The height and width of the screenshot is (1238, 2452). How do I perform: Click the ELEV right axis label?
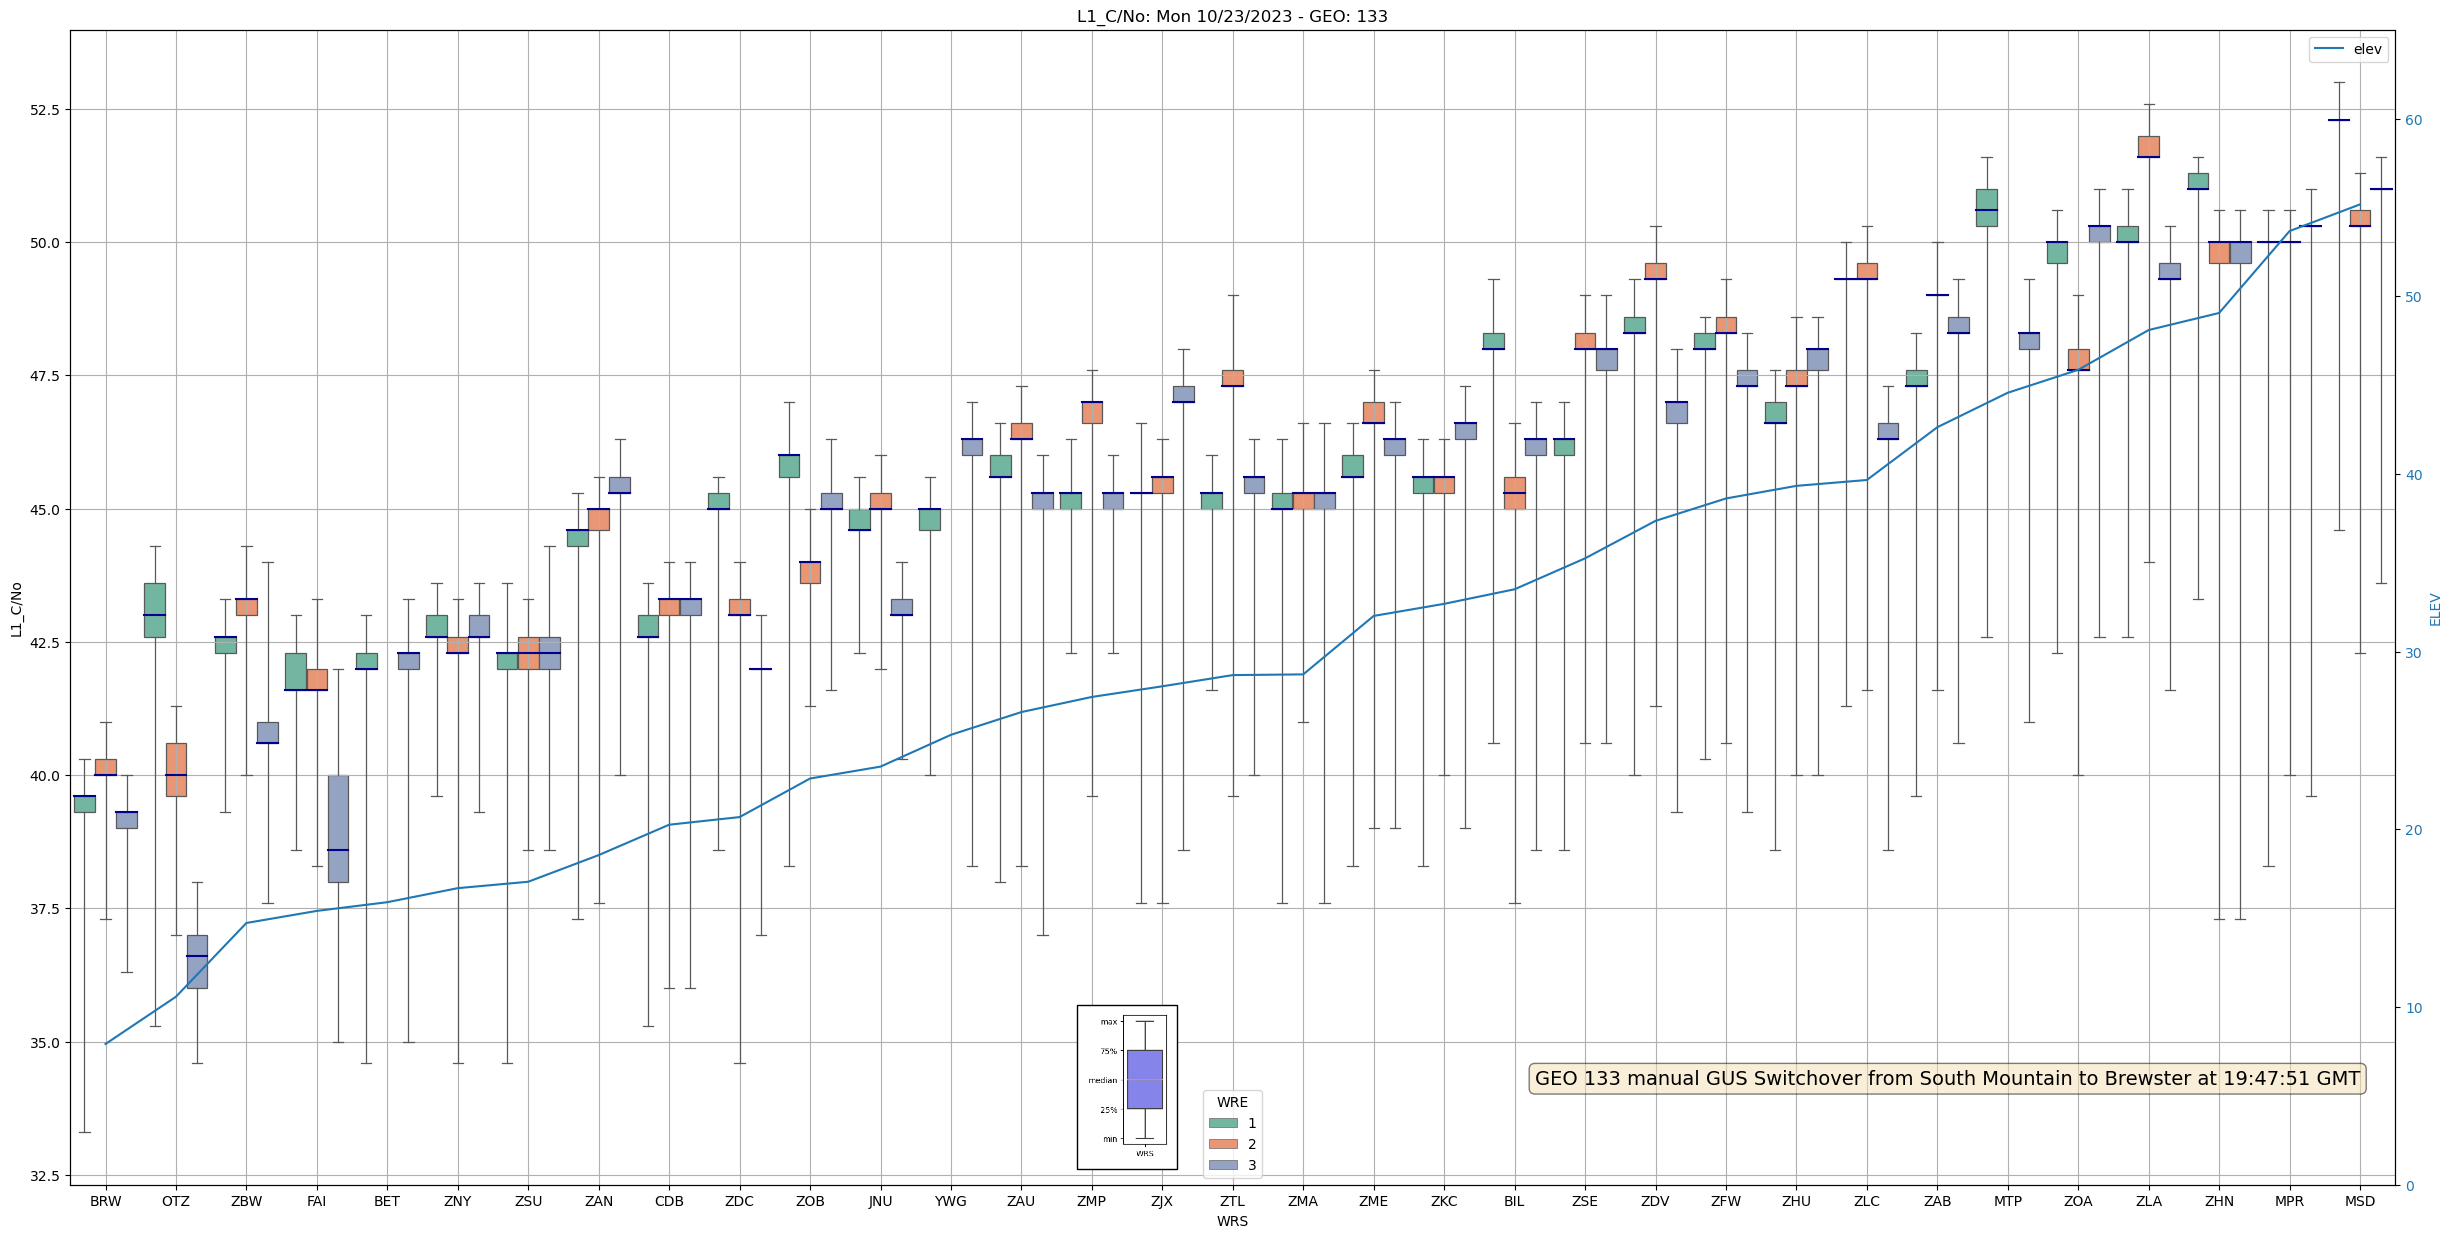2434,609
